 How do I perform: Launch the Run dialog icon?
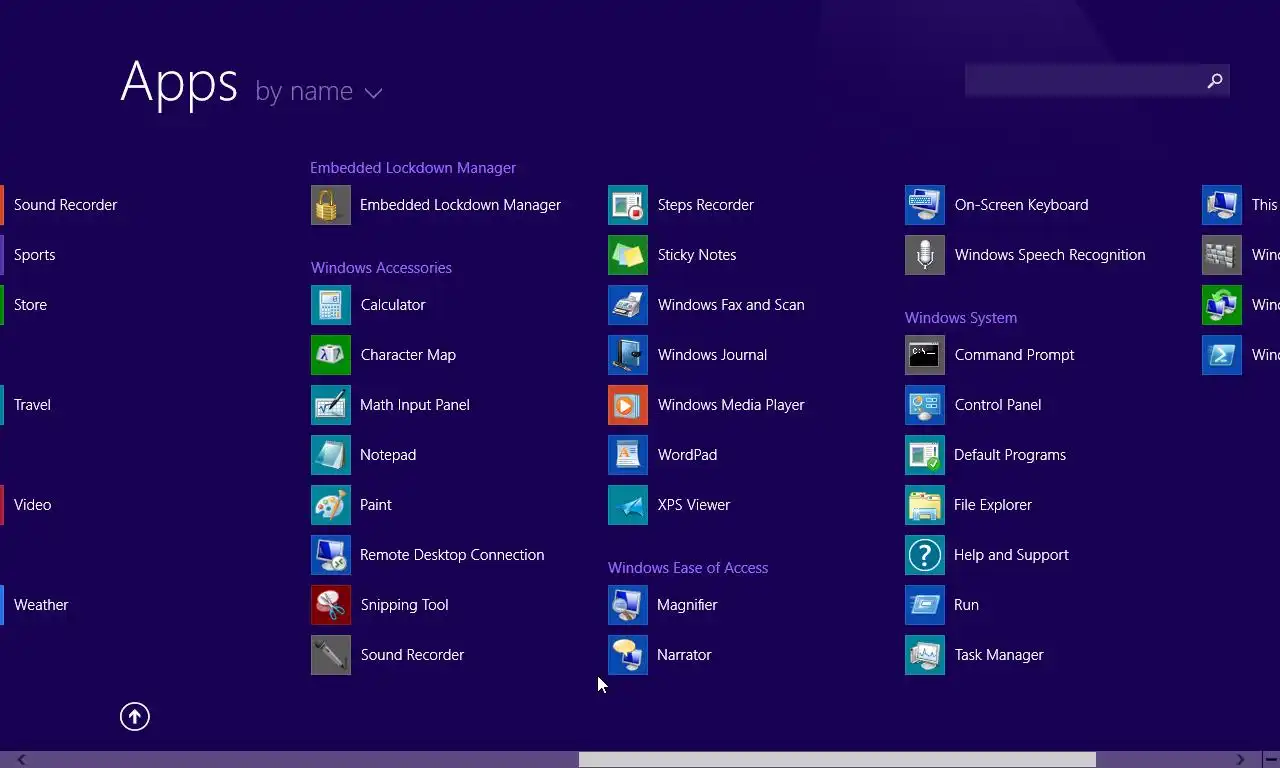(x=925, y=605)
